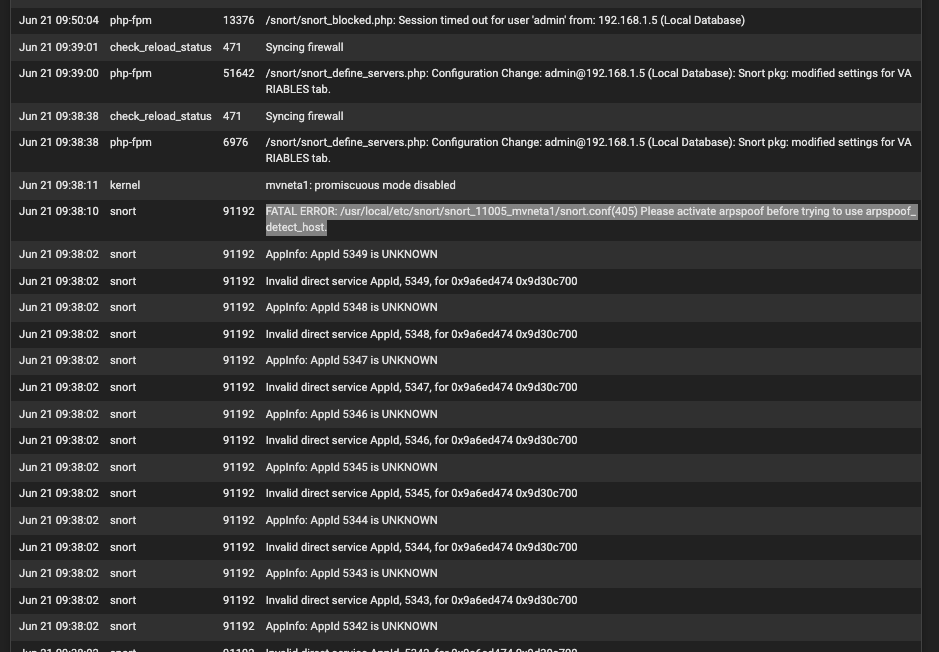939x652 pixels.
Task: Click the 'Session timed out for user admin' message
Action: pyautogui.click(x=505, y=20)
